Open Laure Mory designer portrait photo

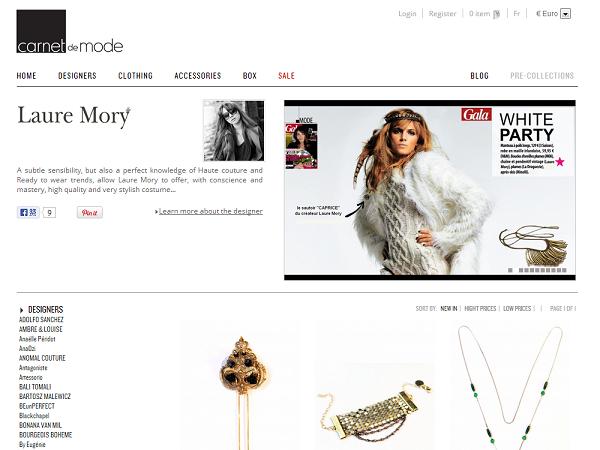point(234,130)
